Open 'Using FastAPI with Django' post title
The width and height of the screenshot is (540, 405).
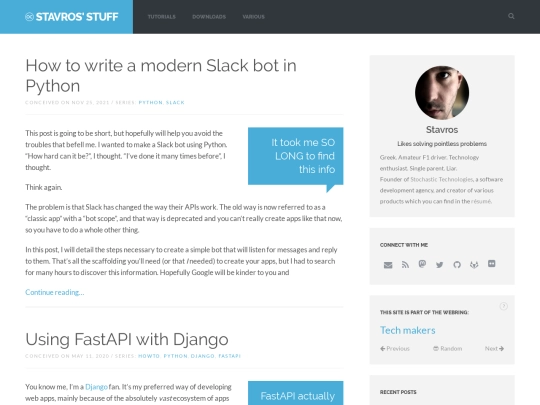click(127, 339)
